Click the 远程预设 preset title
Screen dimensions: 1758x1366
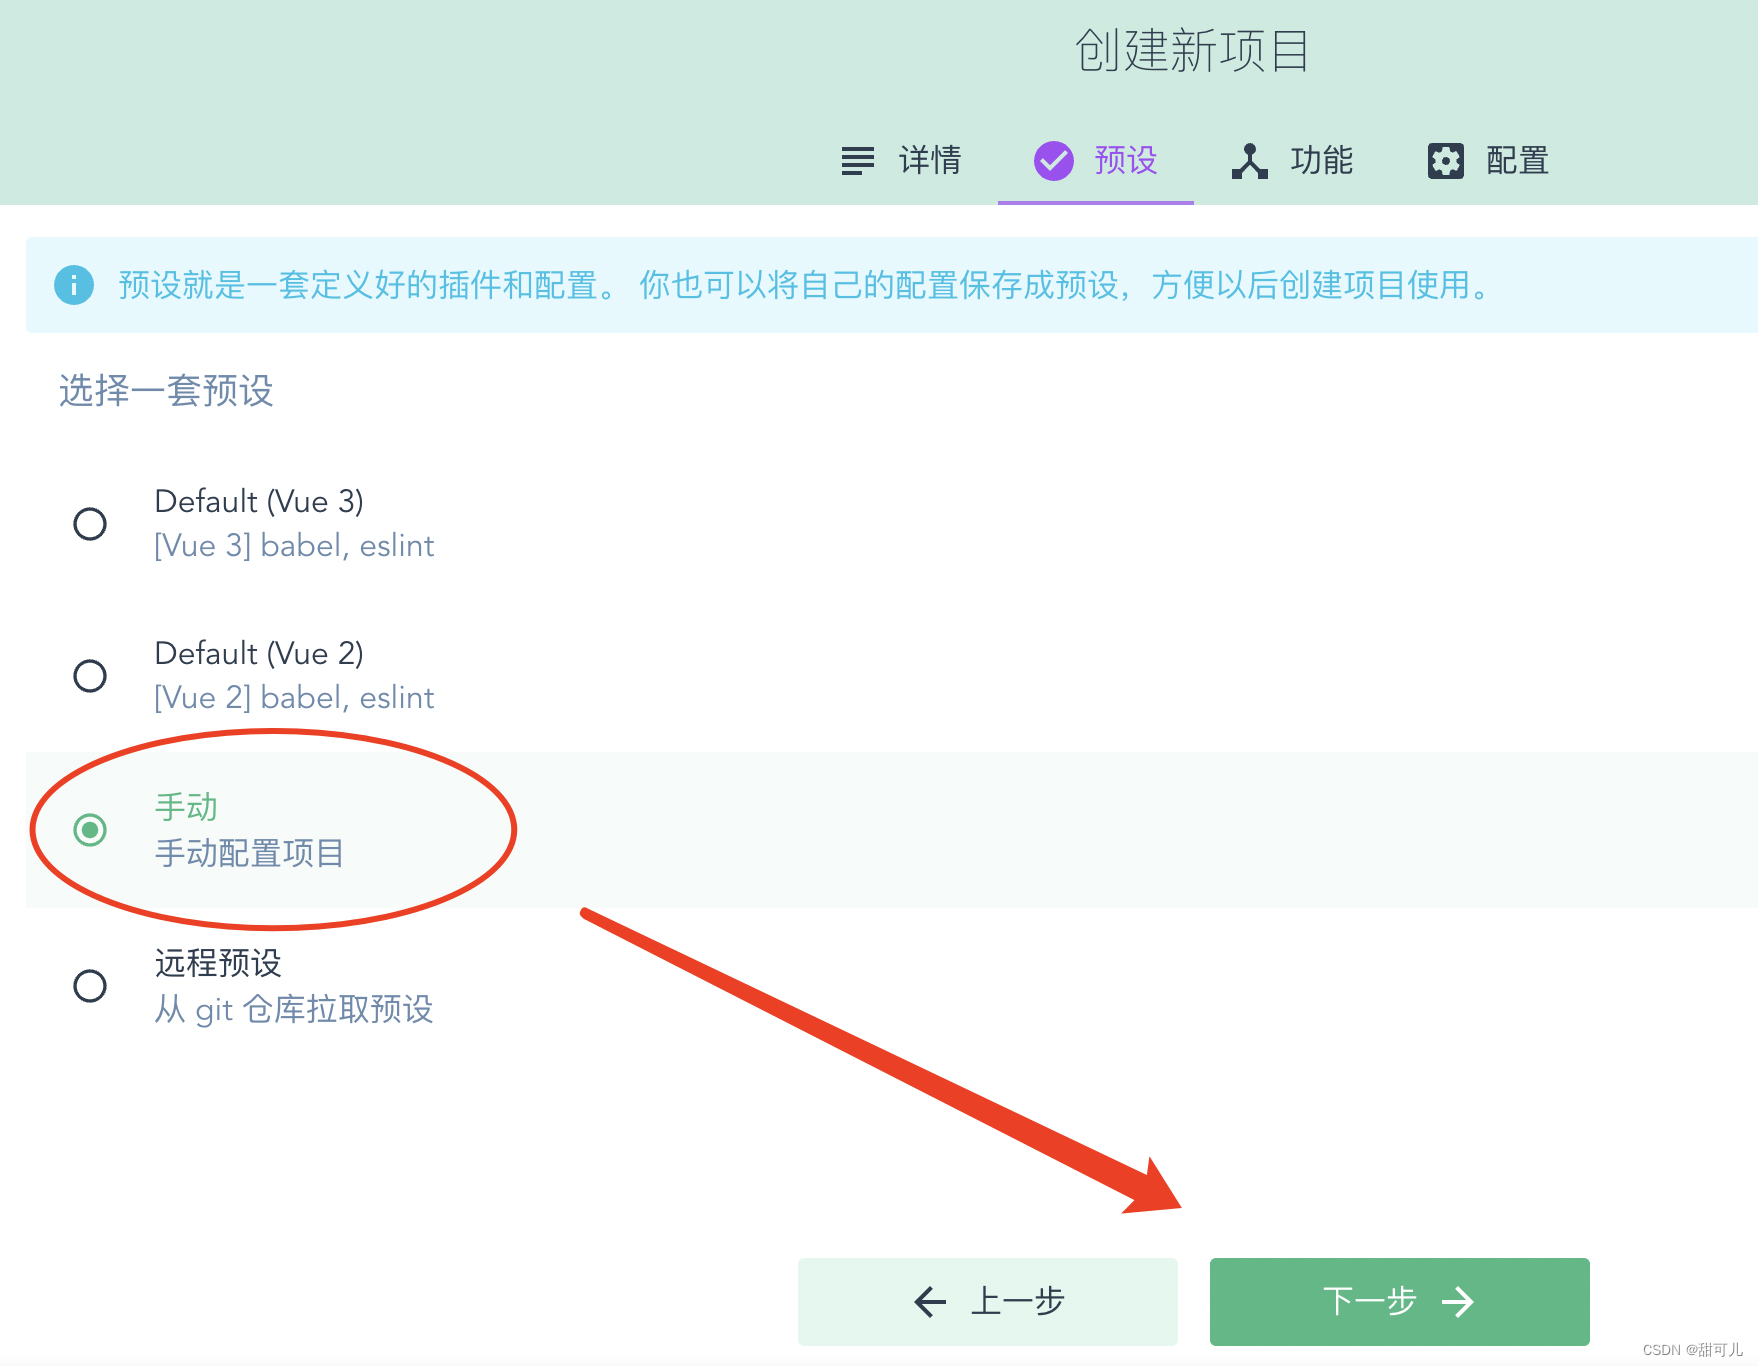(218, 963)
